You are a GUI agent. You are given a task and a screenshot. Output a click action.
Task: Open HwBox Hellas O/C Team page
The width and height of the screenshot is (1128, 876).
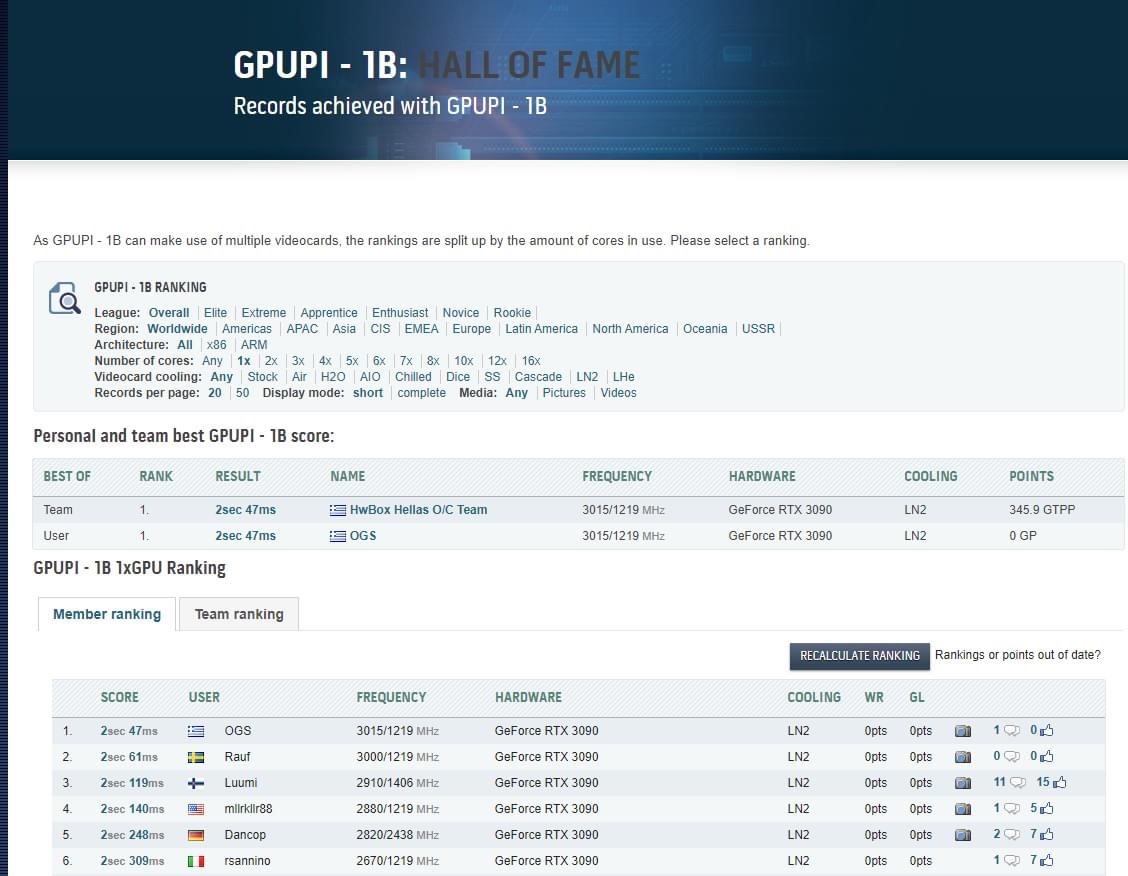click(418, 510)
